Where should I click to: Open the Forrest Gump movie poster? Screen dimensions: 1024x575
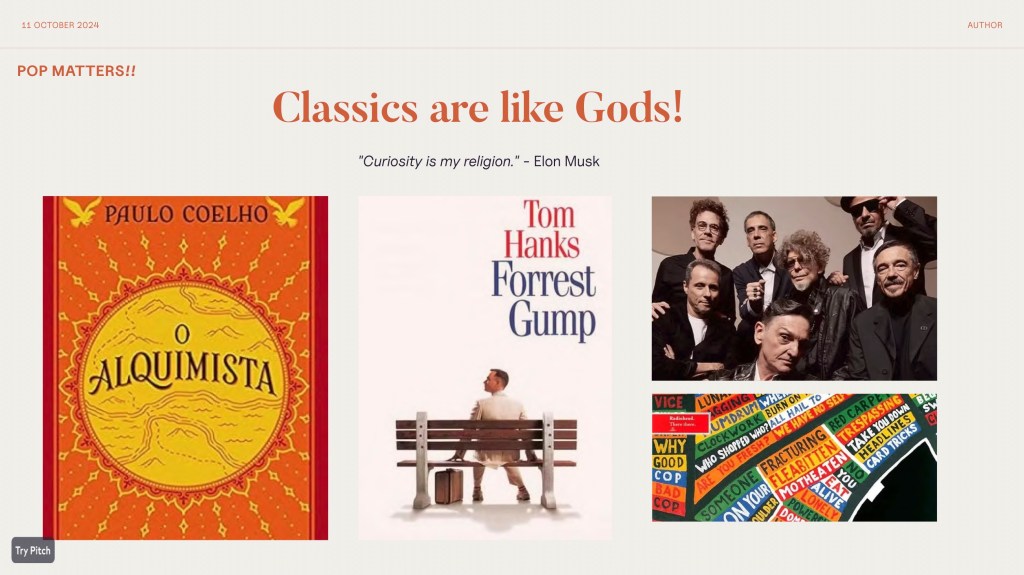tap(485, 368)
